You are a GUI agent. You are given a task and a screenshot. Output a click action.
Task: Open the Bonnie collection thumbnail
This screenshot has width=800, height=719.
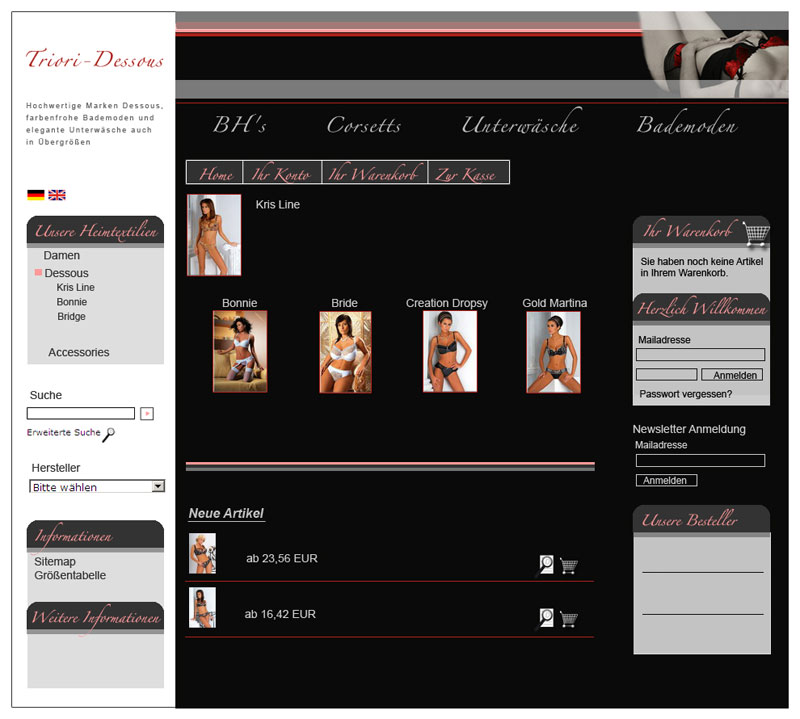240,352
